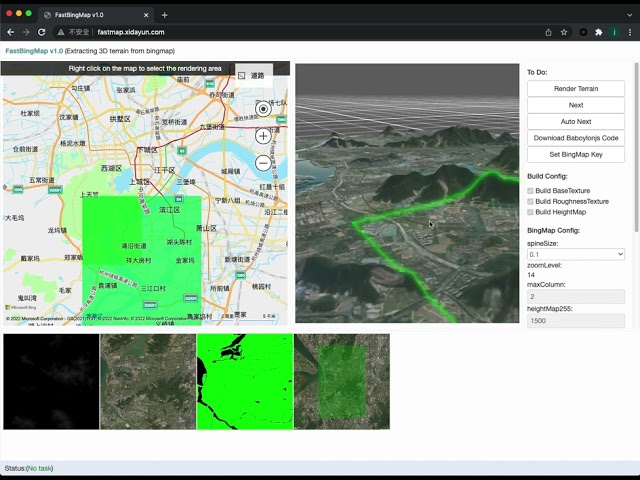Click the 3D terrain preview viewport
The height and width of the screenshot is (480, 640).
[x=407, y=193]
